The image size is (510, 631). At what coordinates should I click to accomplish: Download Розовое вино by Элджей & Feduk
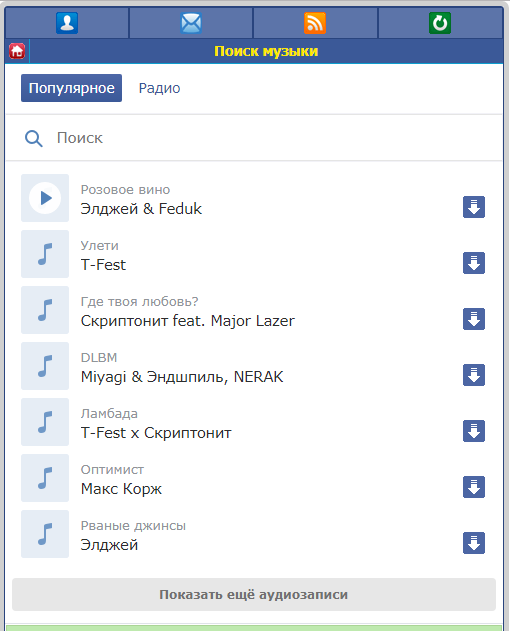coord(474,207)
